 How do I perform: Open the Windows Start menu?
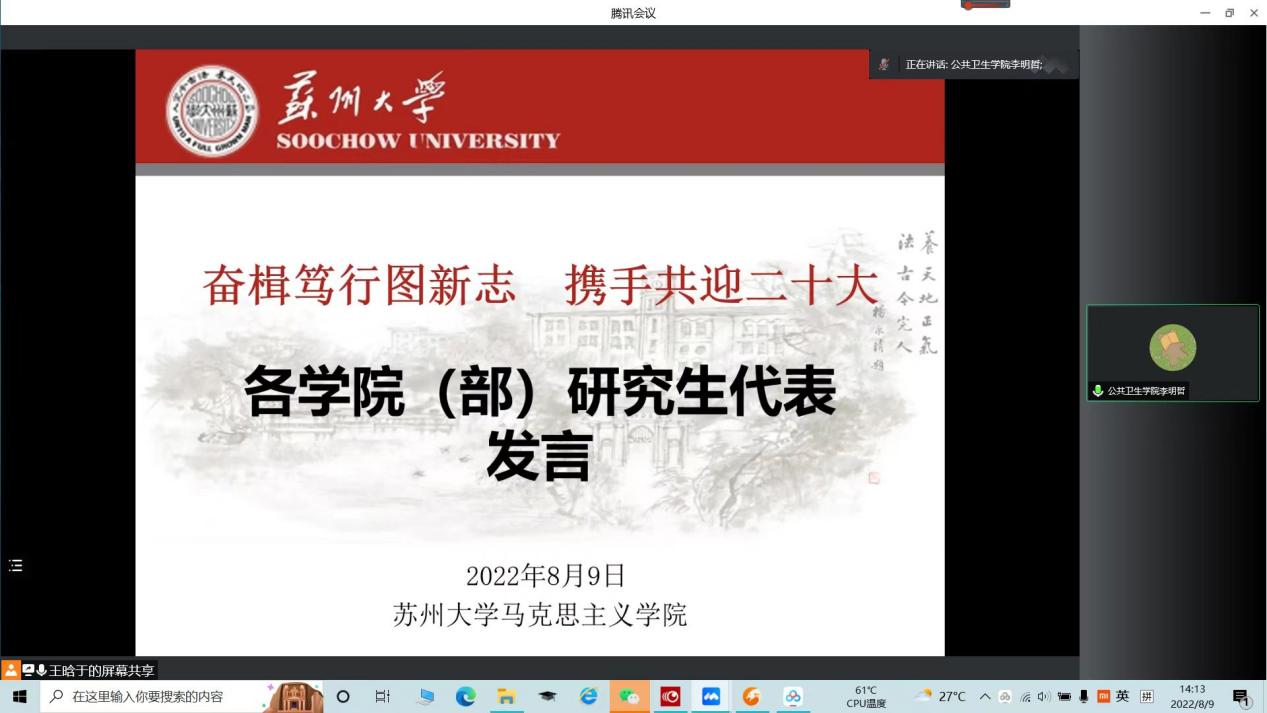click(19, 697)
